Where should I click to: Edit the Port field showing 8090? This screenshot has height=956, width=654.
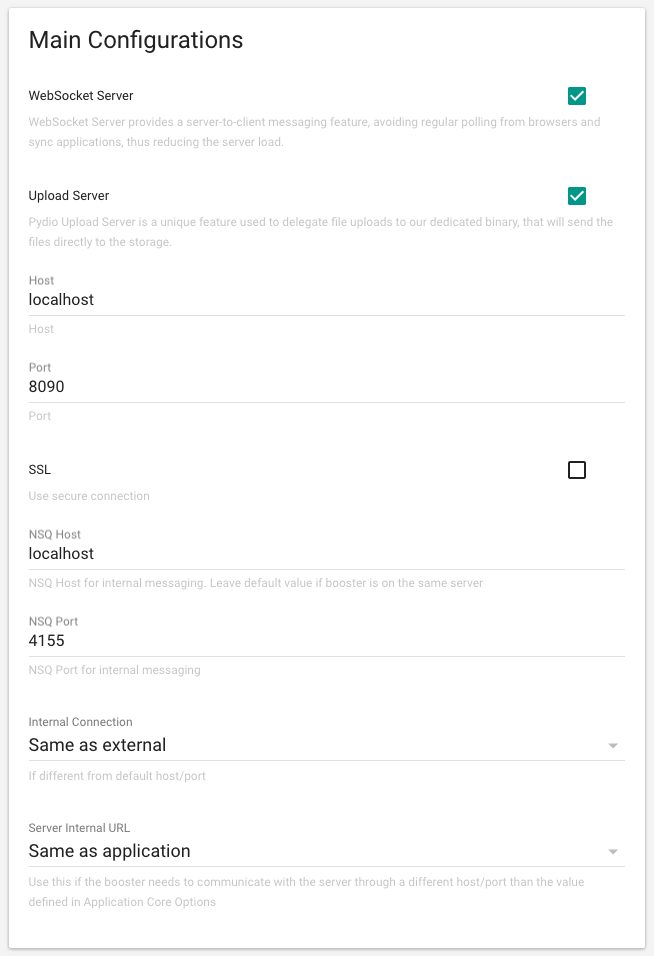327,387
